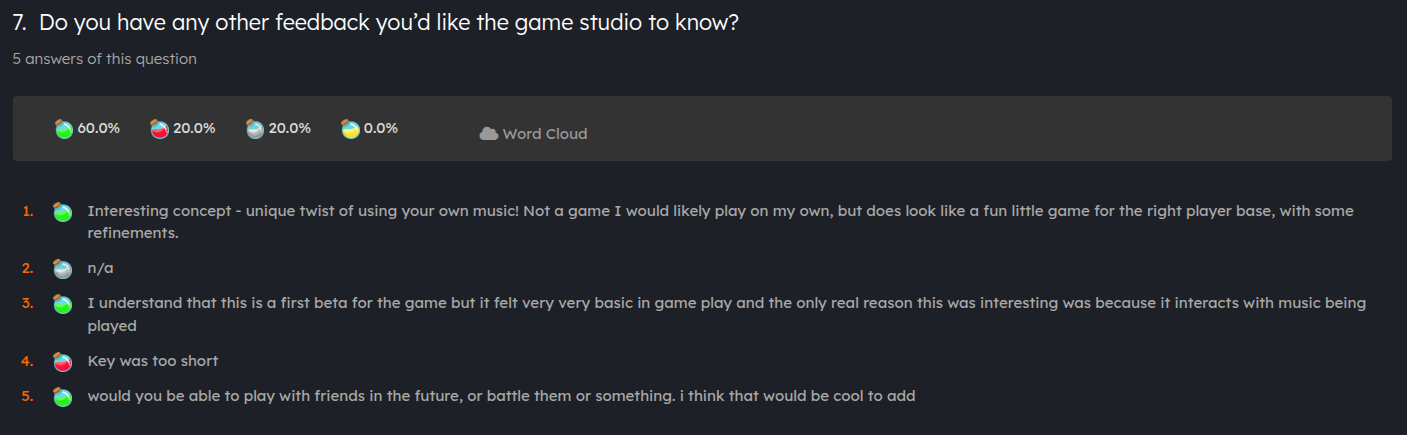Screen dimensions: 1407x435
Task: Select the answer about first beta game
Action: click(x=727, y=314)
